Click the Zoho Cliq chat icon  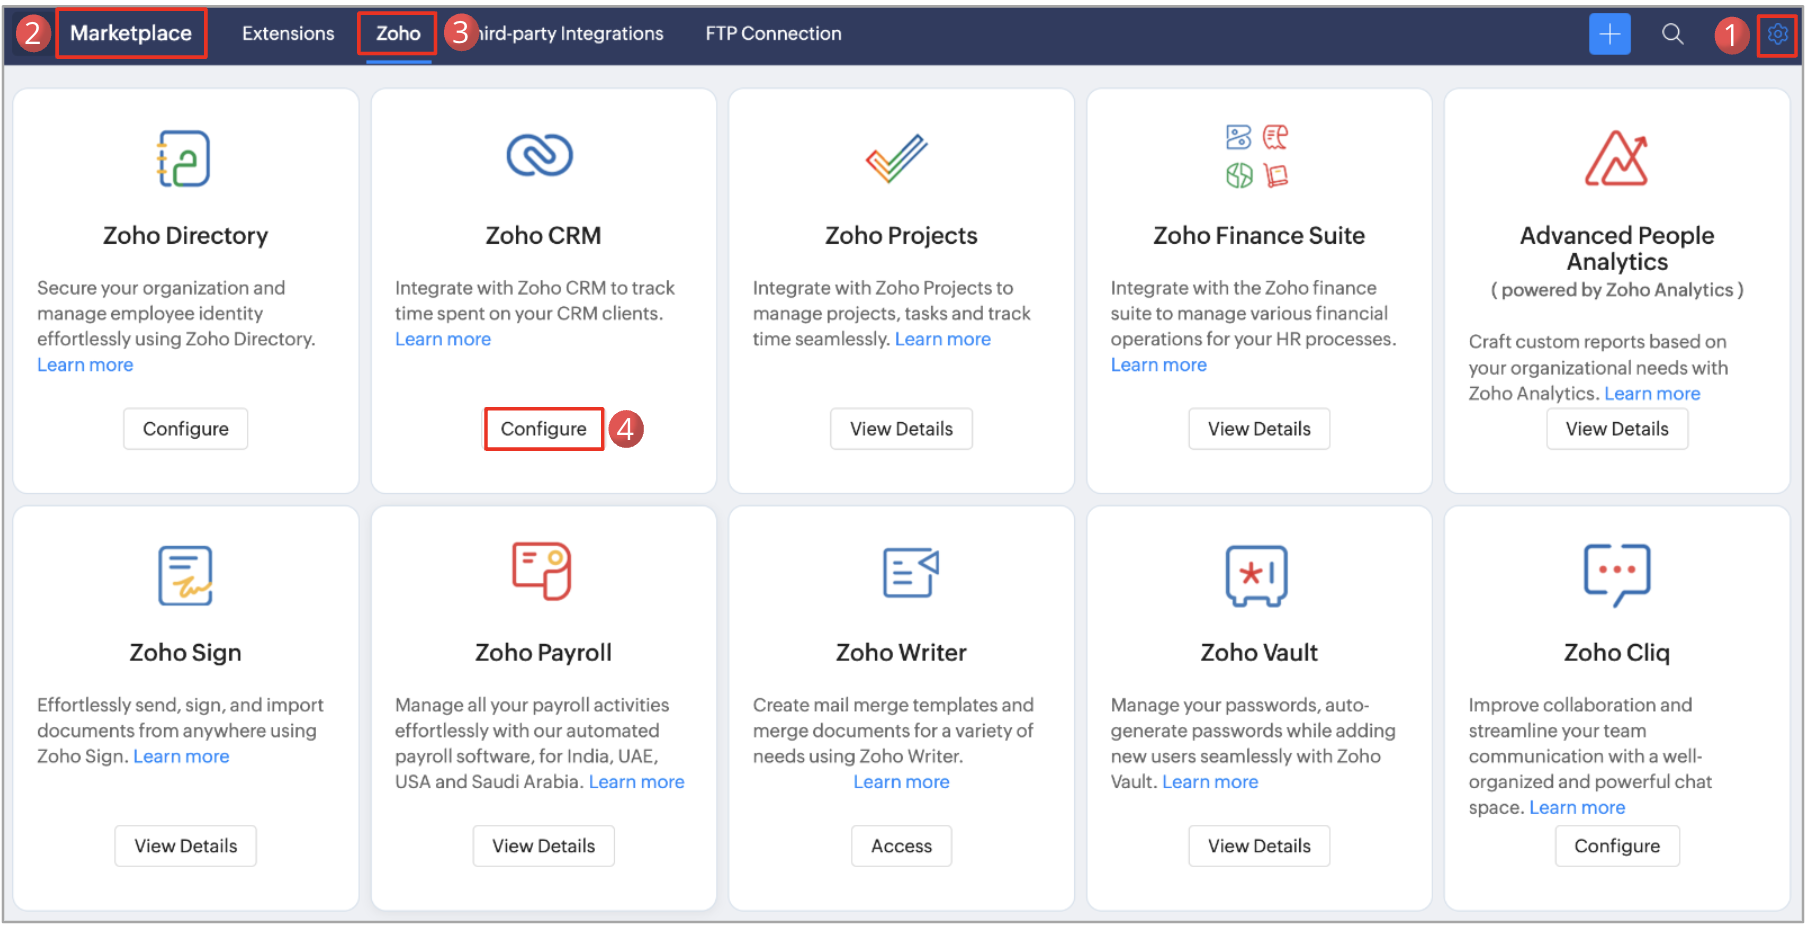1616,574
